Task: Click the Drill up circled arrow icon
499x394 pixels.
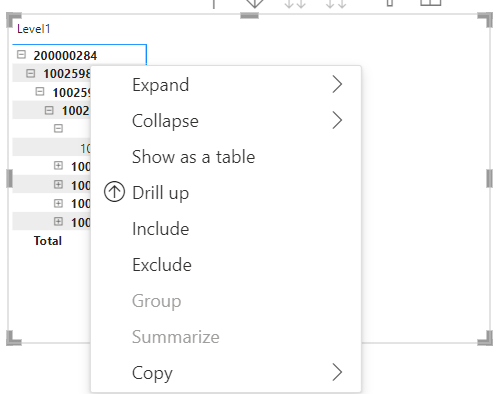Action: (114, 192)
